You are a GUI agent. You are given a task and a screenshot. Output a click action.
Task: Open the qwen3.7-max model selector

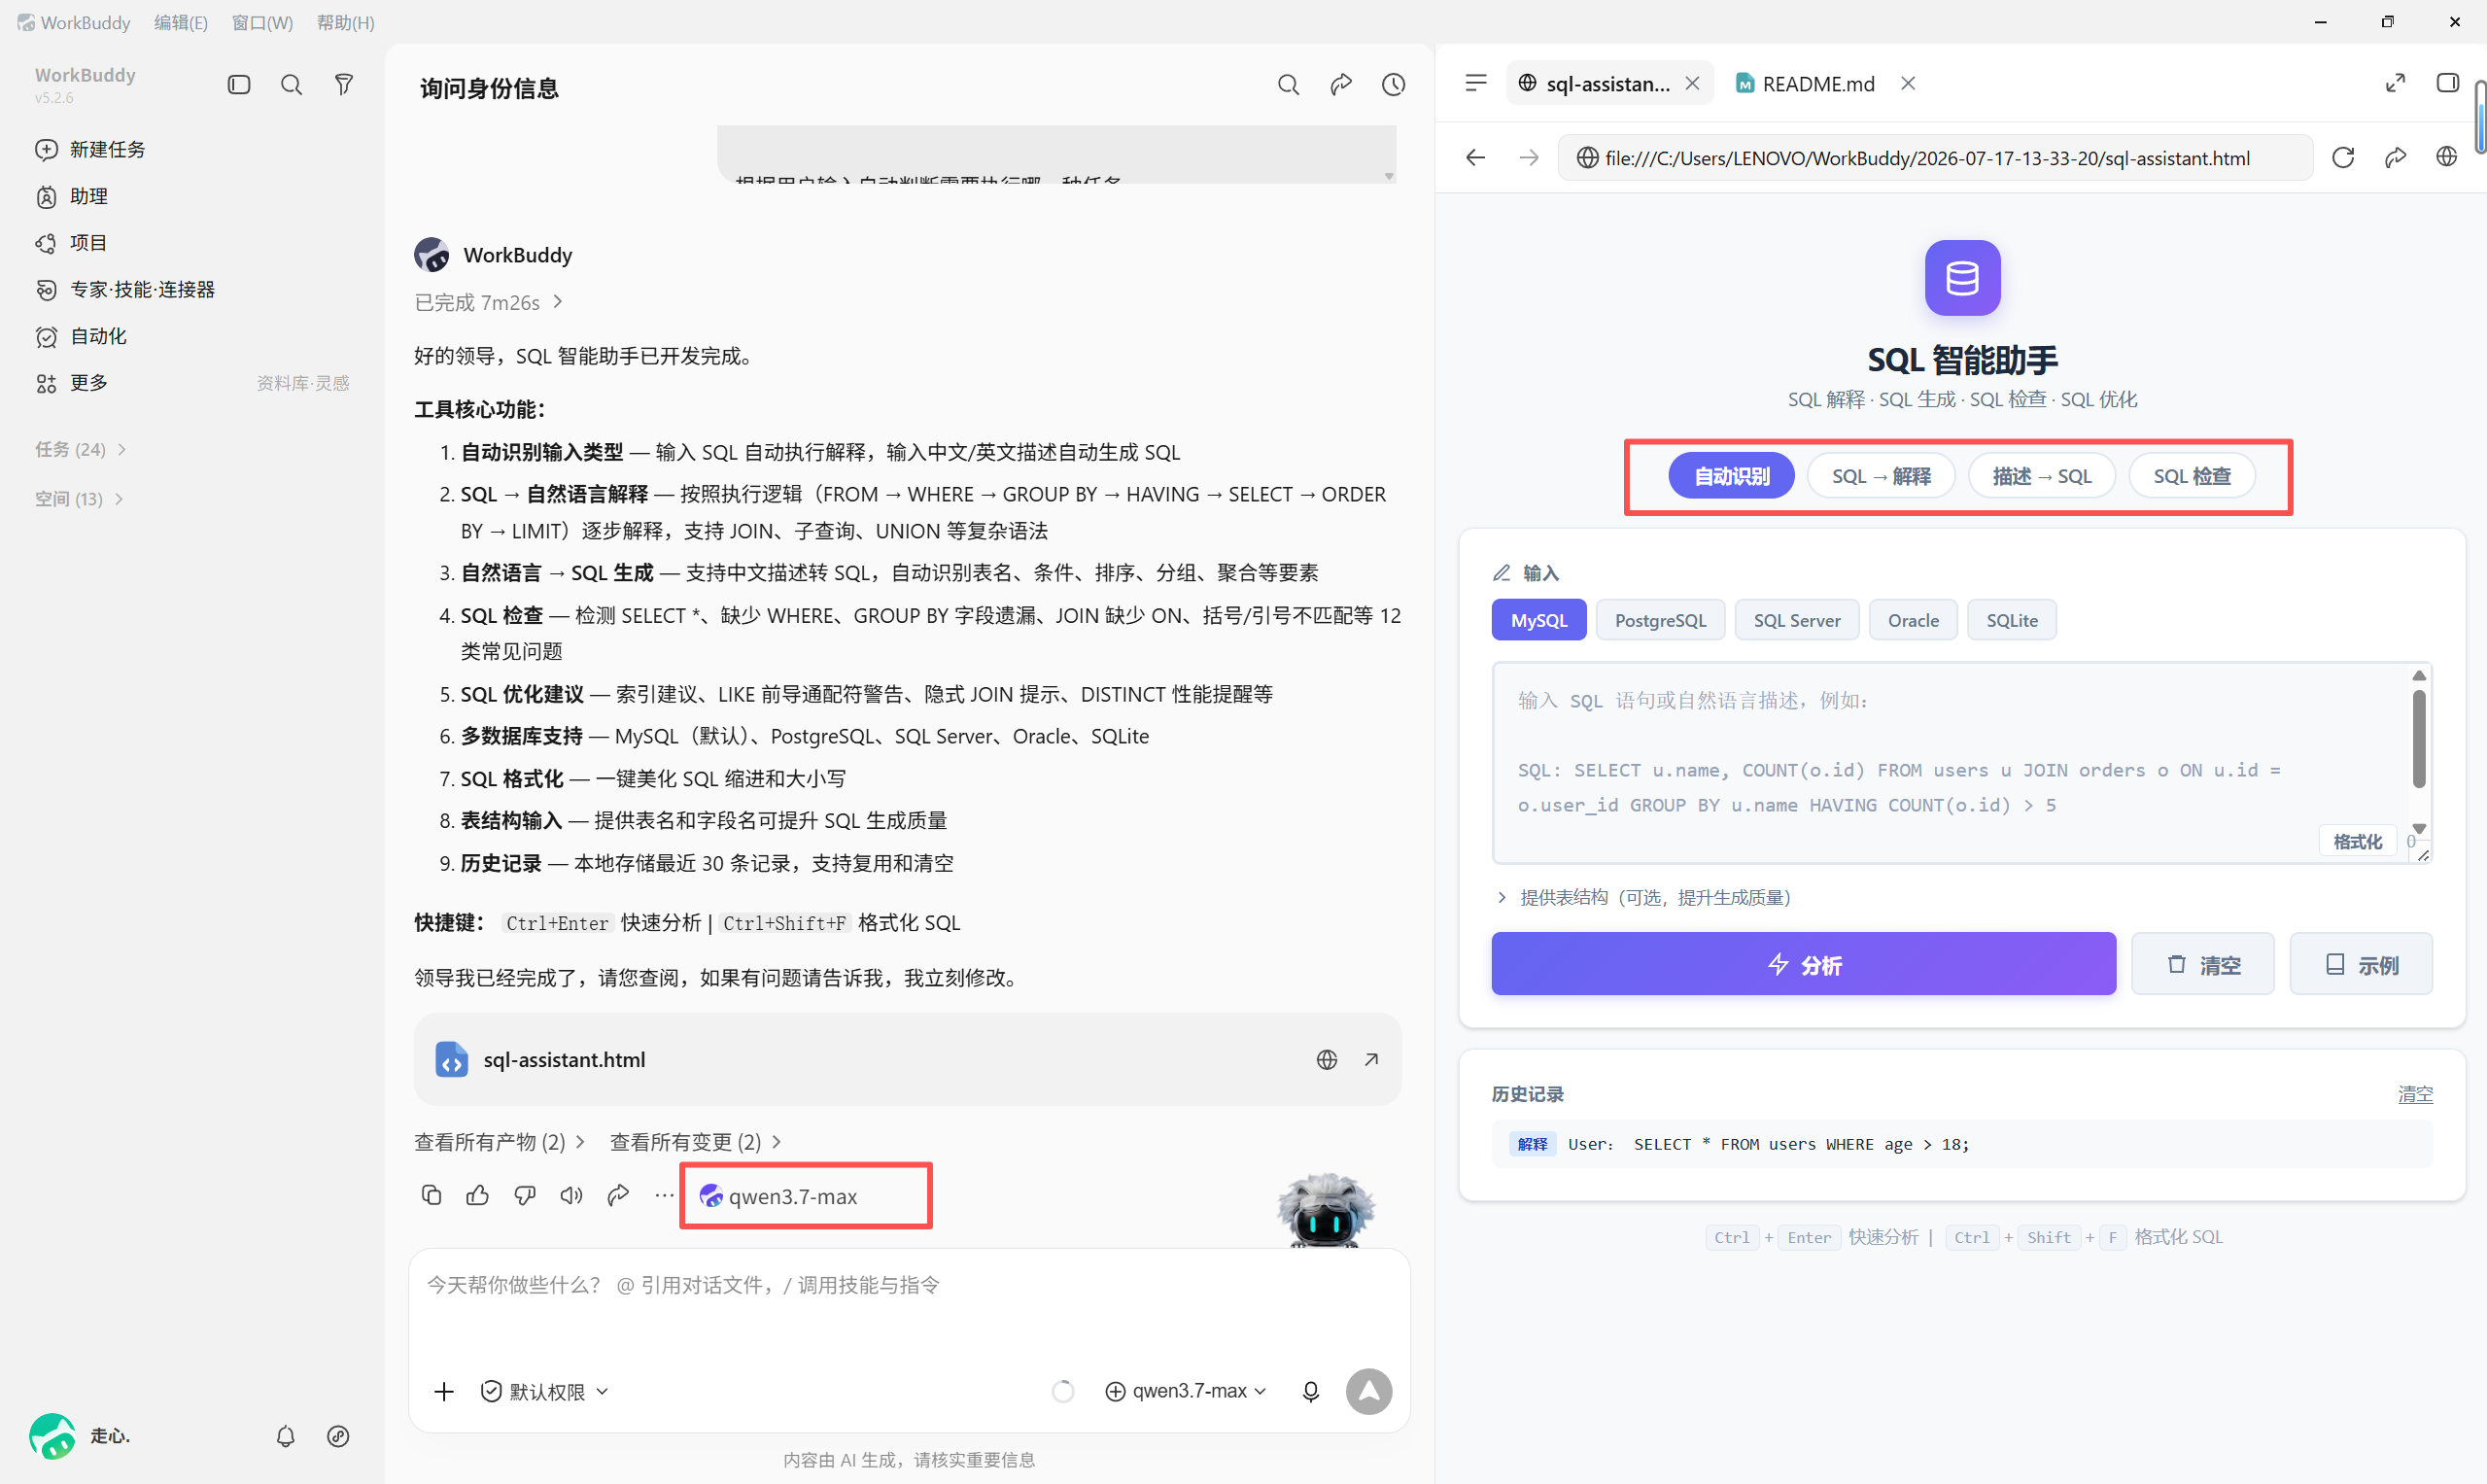(x=1186, y=1391)
